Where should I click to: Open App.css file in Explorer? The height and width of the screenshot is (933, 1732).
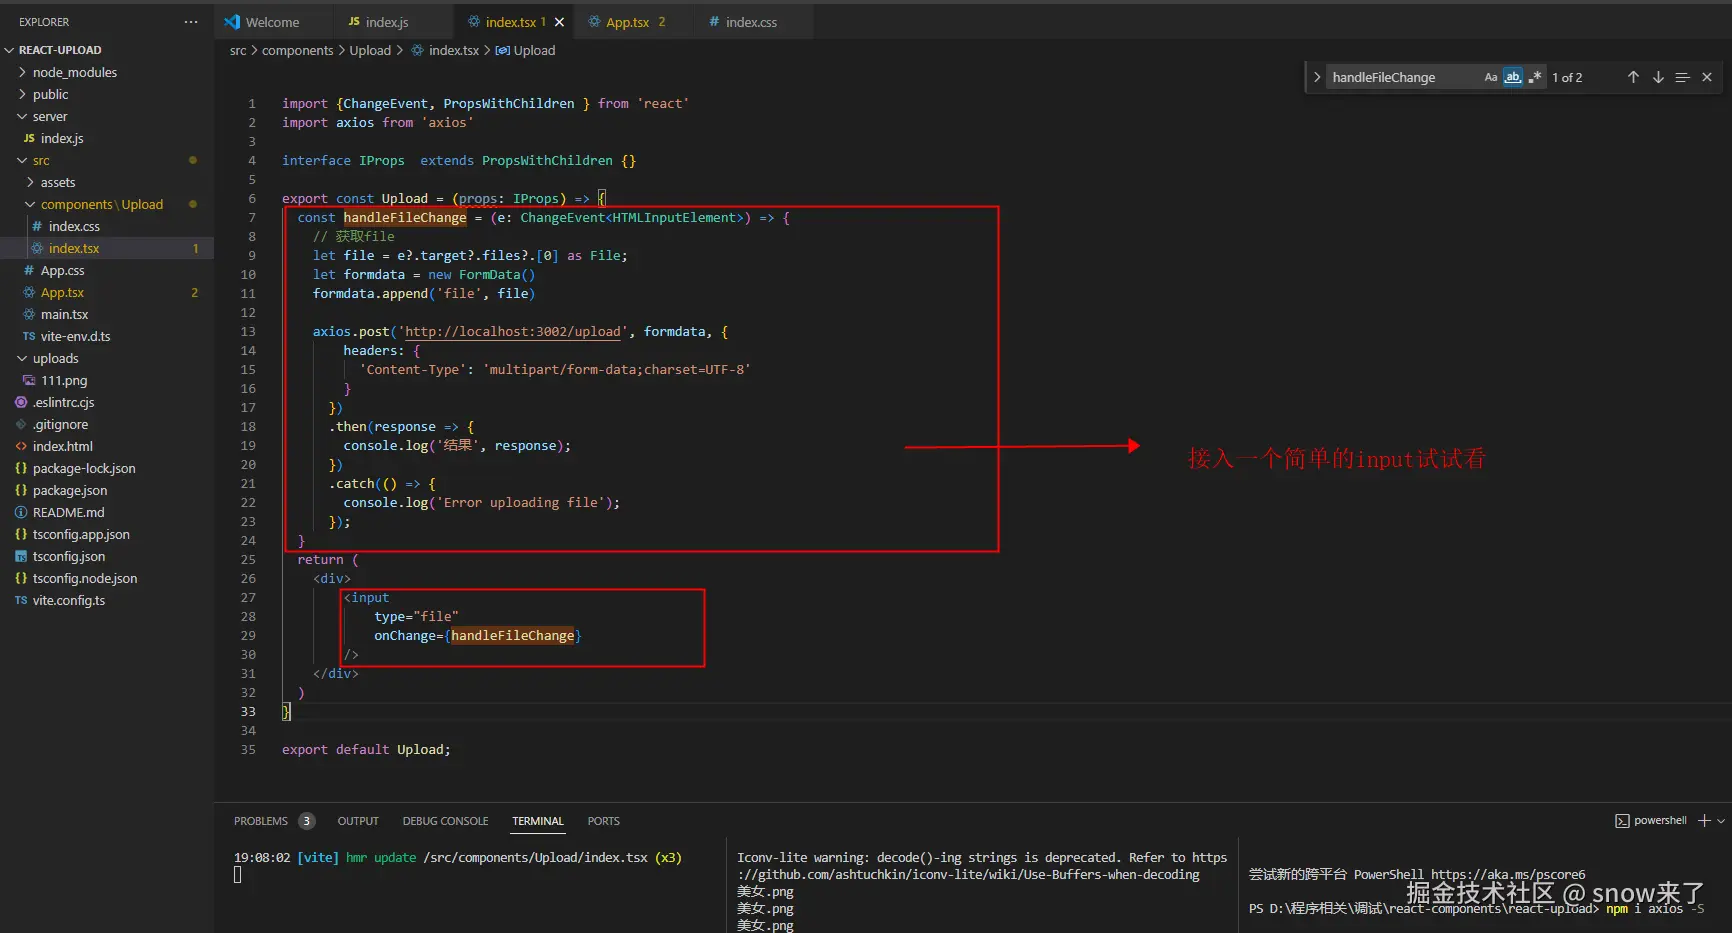[x=63, y=270]
